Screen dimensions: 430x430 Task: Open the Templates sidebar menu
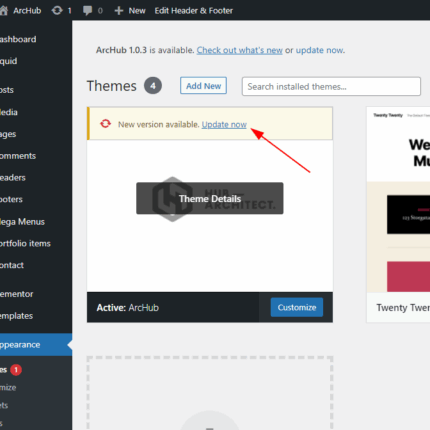[16, 316]
